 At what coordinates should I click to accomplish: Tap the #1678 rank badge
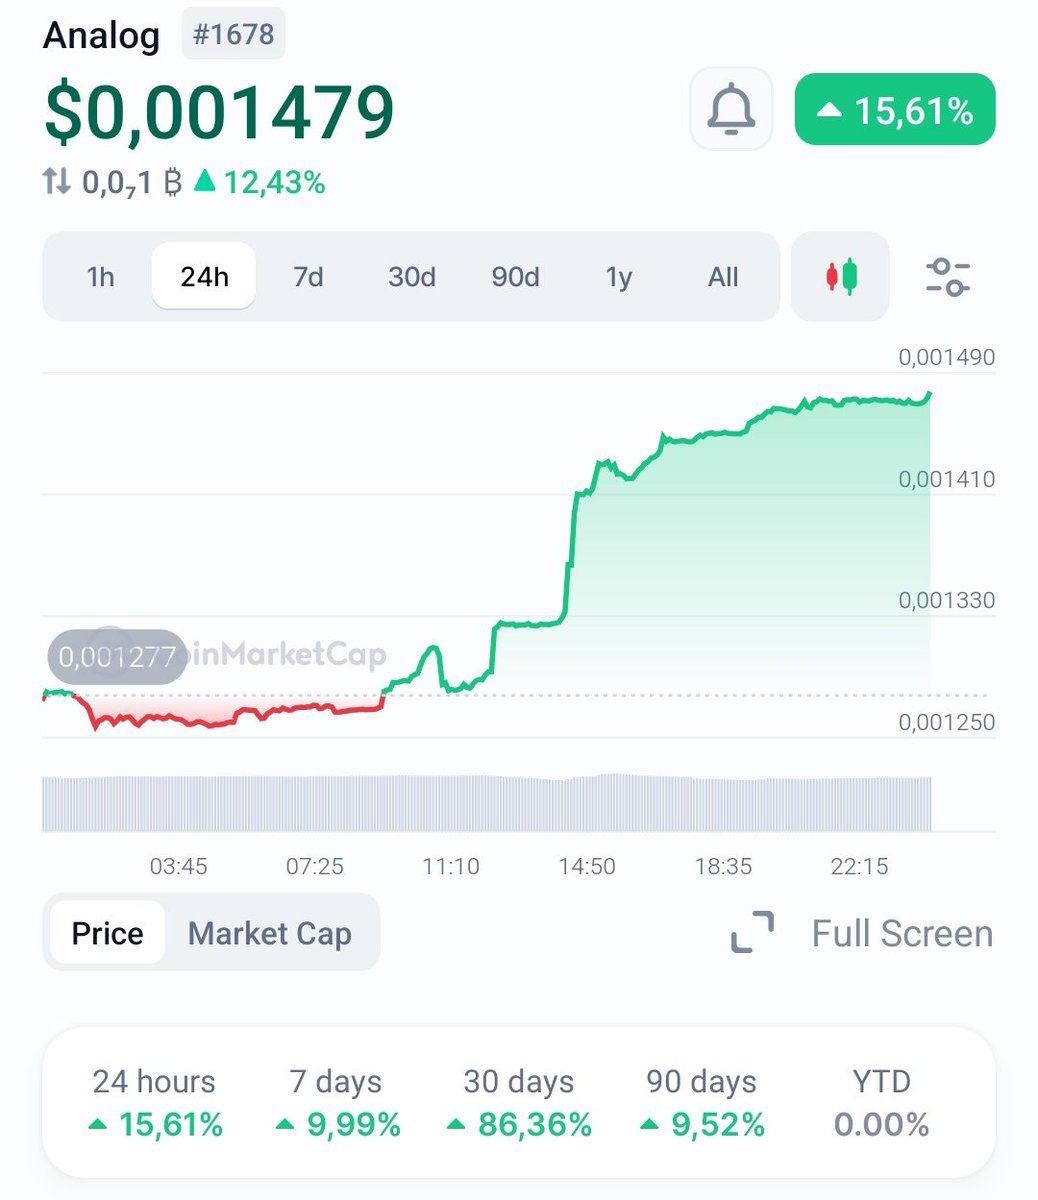(233, 35)
